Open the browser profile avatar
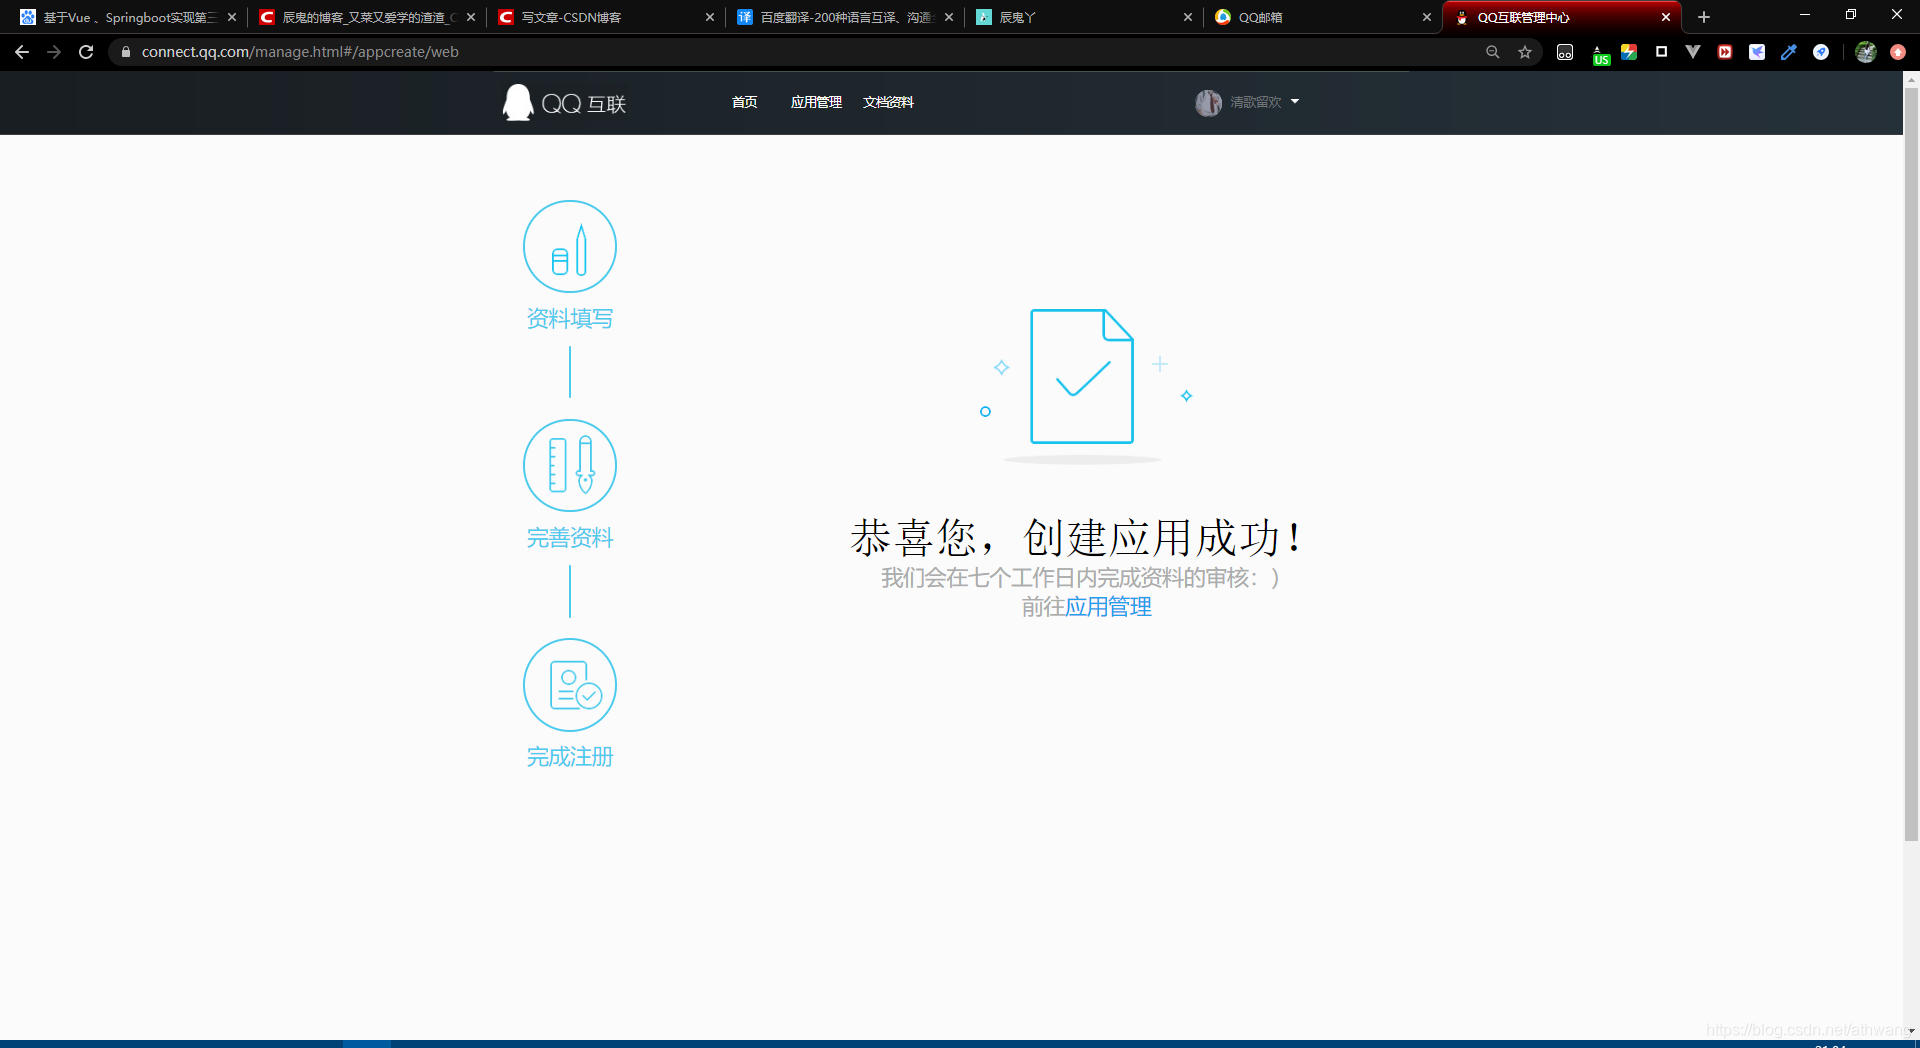Viewport: 1920px width, 1048px height. pos(1865,52)
